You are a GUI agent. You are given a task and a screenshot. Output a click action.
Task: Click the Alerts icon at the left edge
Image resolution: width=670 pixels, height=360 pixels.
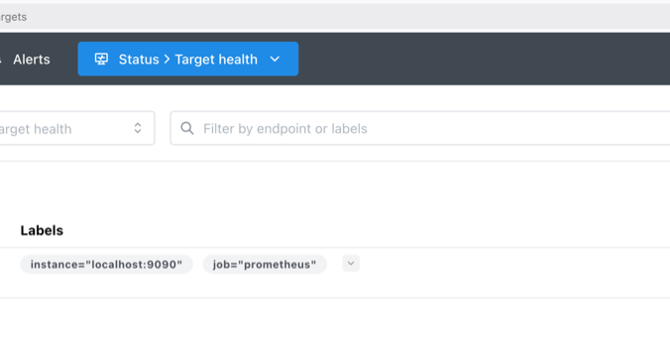[x=1, y=60]
